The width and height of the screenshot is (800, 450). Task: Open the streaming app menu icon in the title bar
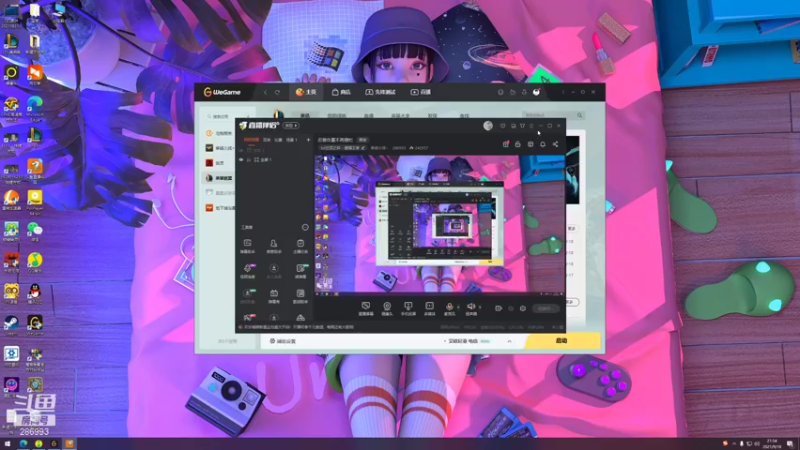pos(532,126)
